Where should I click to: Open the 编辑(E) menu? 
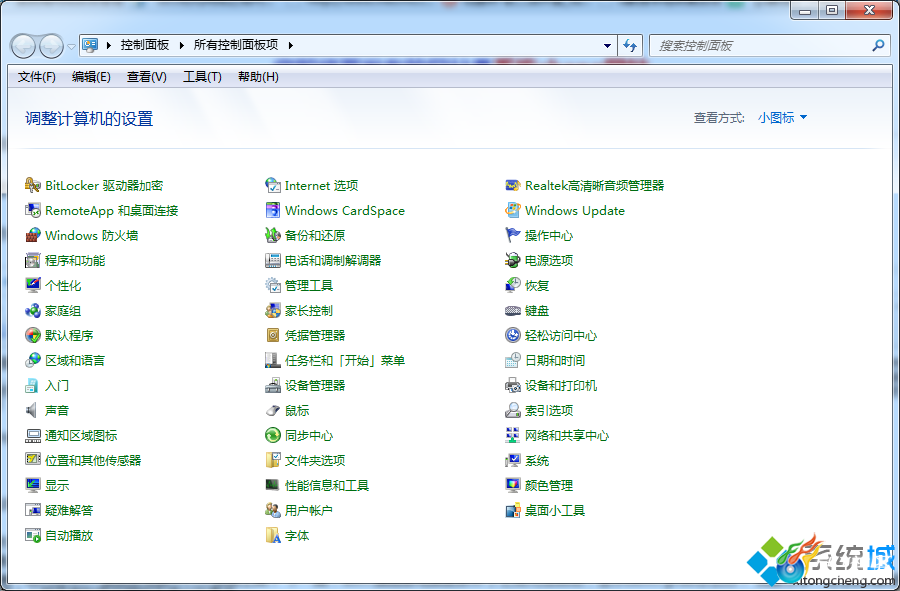[x=91, y=77]
